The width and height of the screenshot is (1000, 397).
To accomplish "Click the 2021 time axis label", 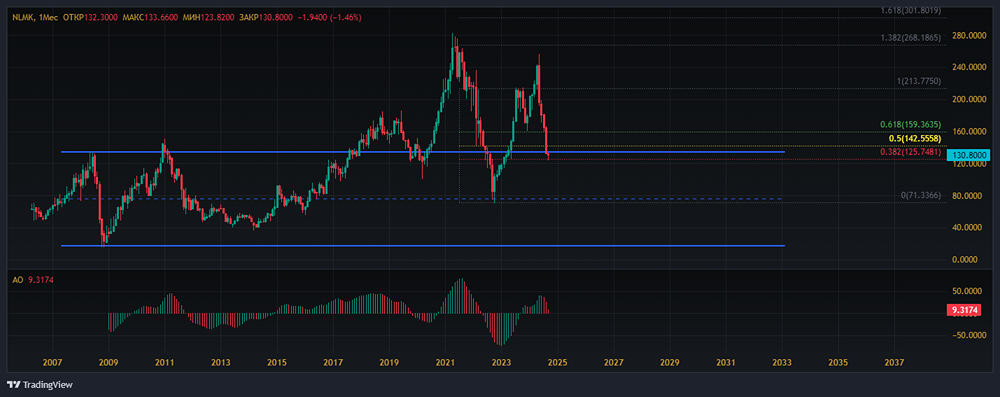I will 445,362.
